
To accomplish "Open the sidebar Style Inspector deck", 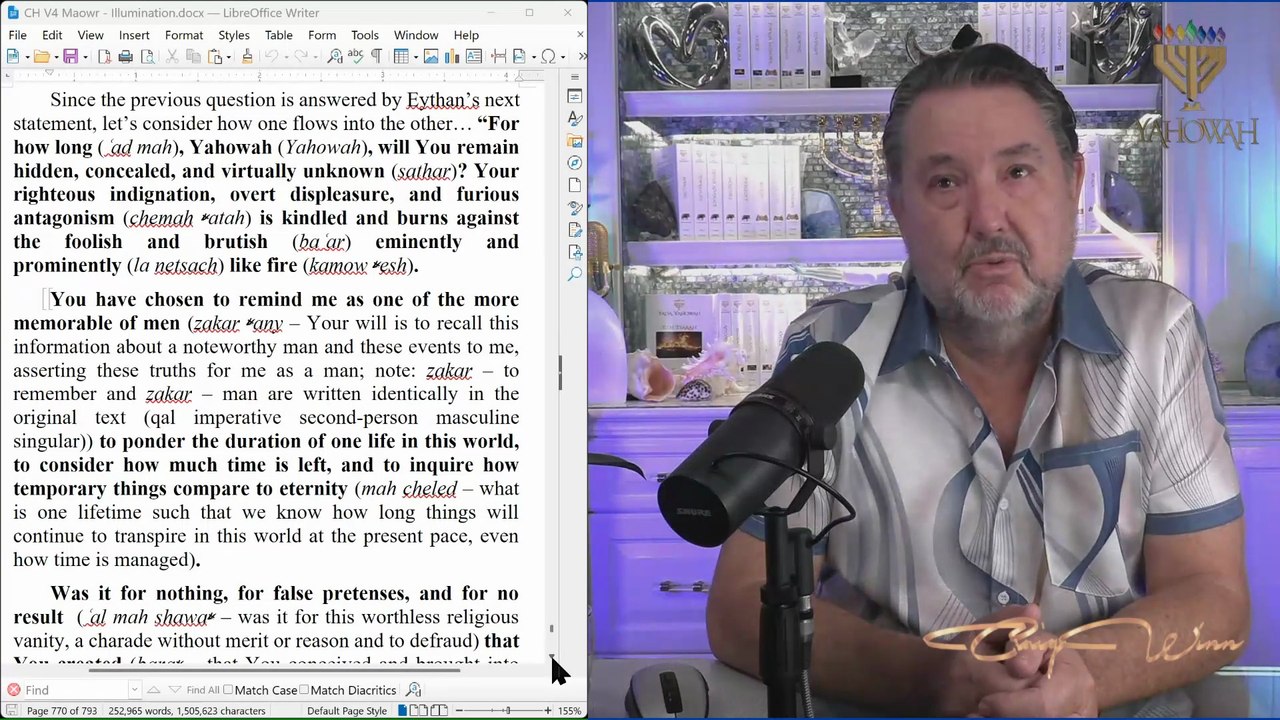I will [575, 208].
